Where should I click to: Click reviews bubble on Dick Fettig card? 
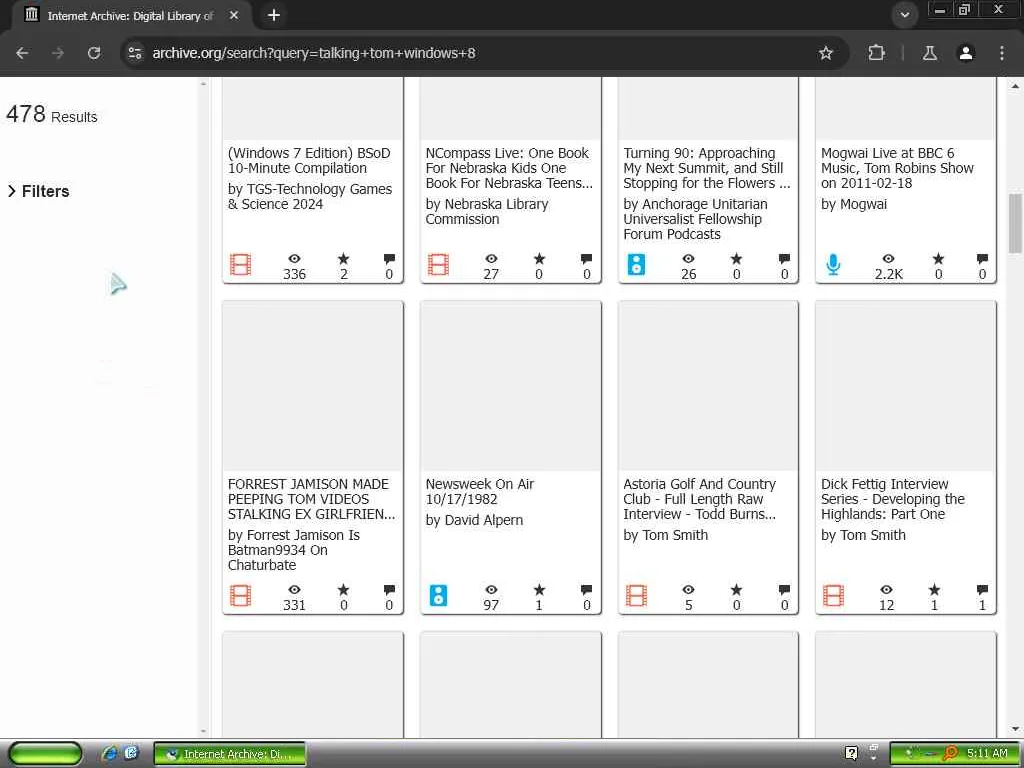tap(982, 590)
